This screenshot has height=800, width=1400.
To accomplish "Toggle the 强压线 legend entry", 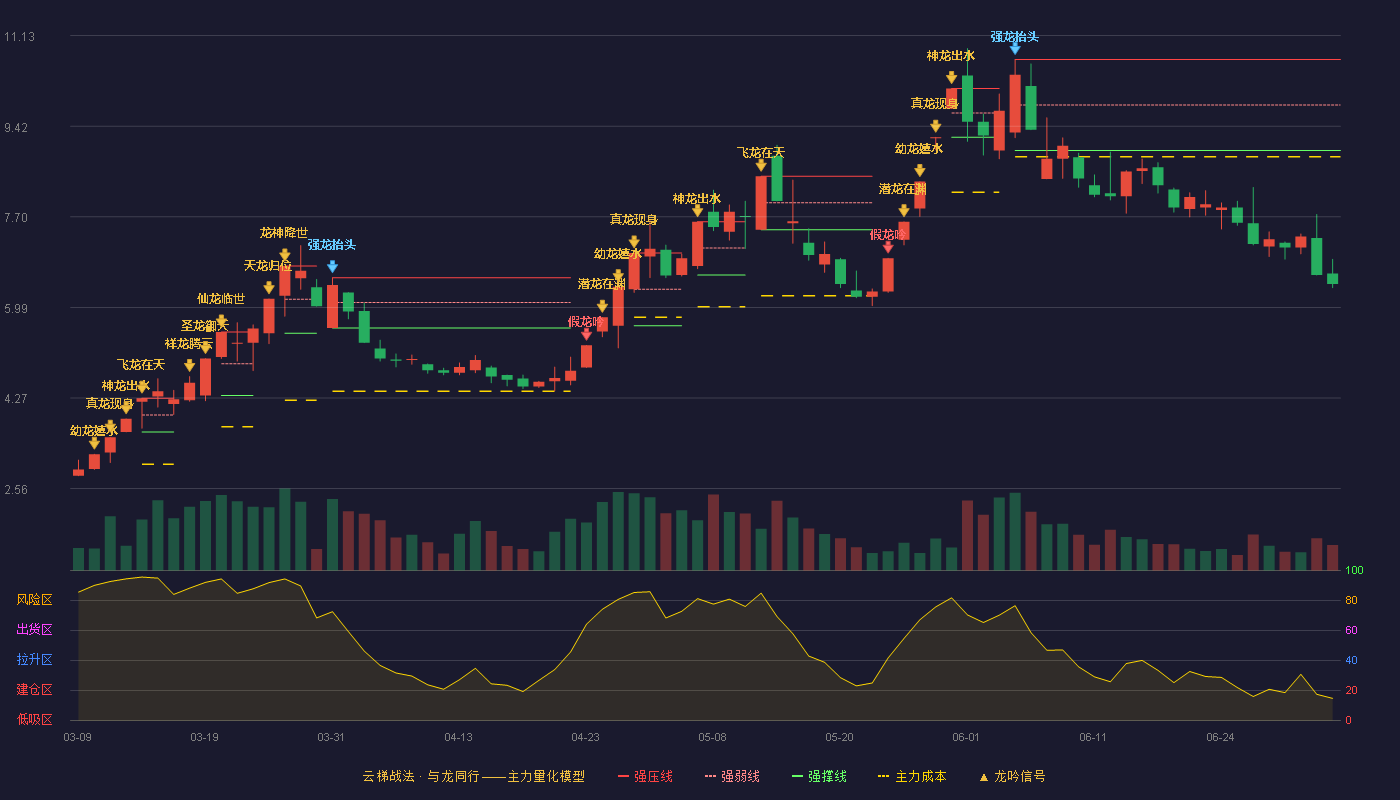I will click(x=645, y=776).
